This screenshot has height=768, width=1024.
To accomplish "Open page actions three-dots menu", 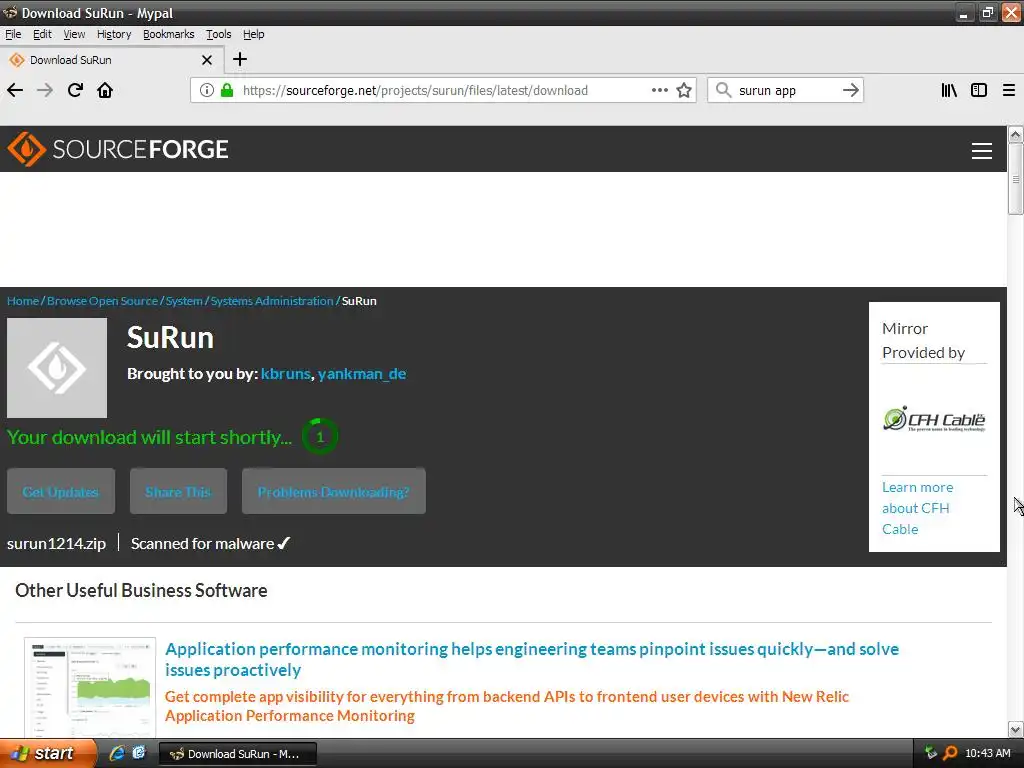I will 660,90.
